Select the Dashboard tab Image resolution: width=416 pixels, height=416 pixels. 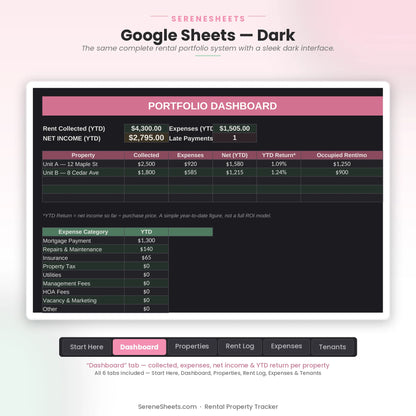[139, 347]
